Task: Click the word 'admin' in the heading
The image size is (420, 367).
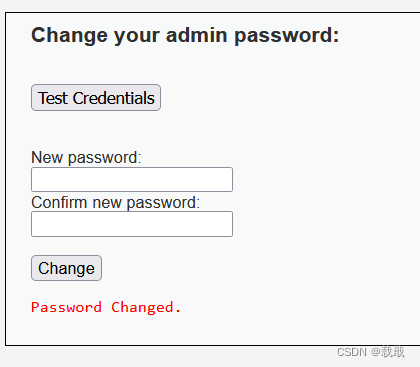Action: (x=196, y=35)
